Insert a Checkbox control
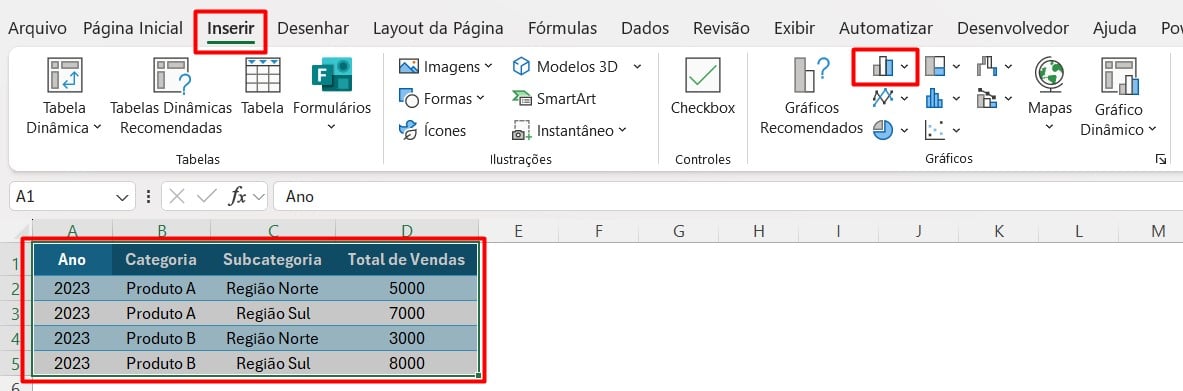The height and width of the screenshot is (391, 1183). click(702, 87)
